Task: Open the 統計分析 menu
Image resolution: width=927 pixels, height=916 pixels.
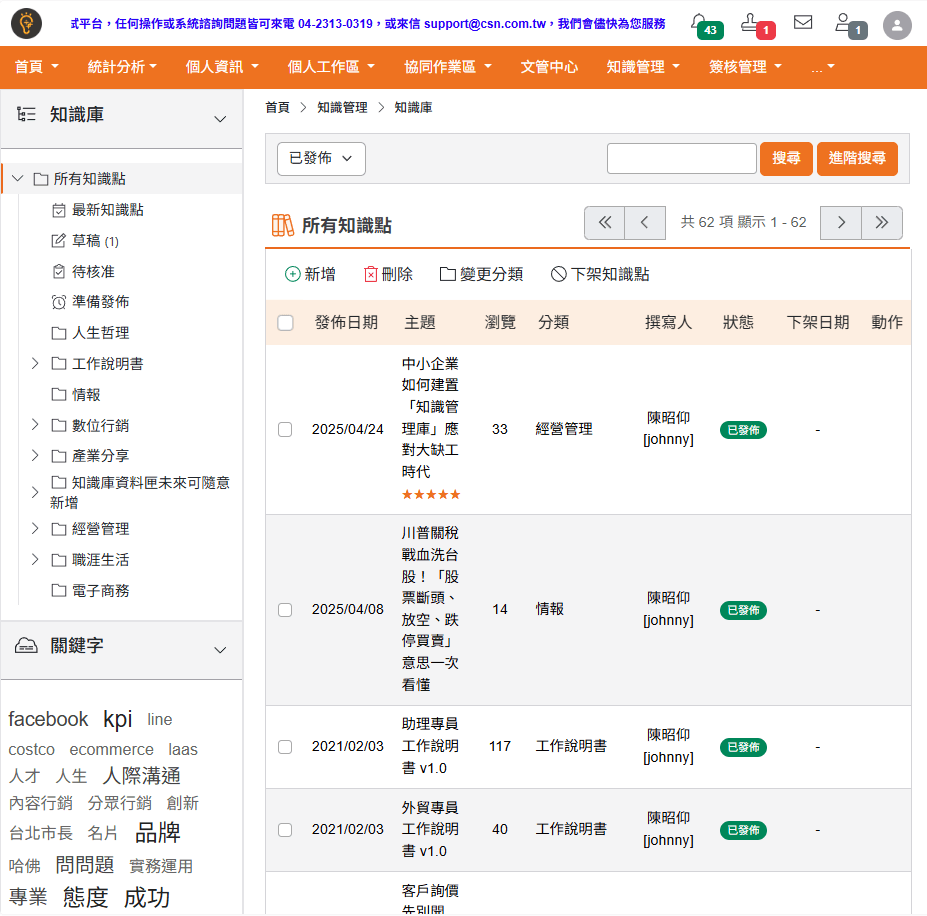Action: pyautogui.click(x=122, y=67)
